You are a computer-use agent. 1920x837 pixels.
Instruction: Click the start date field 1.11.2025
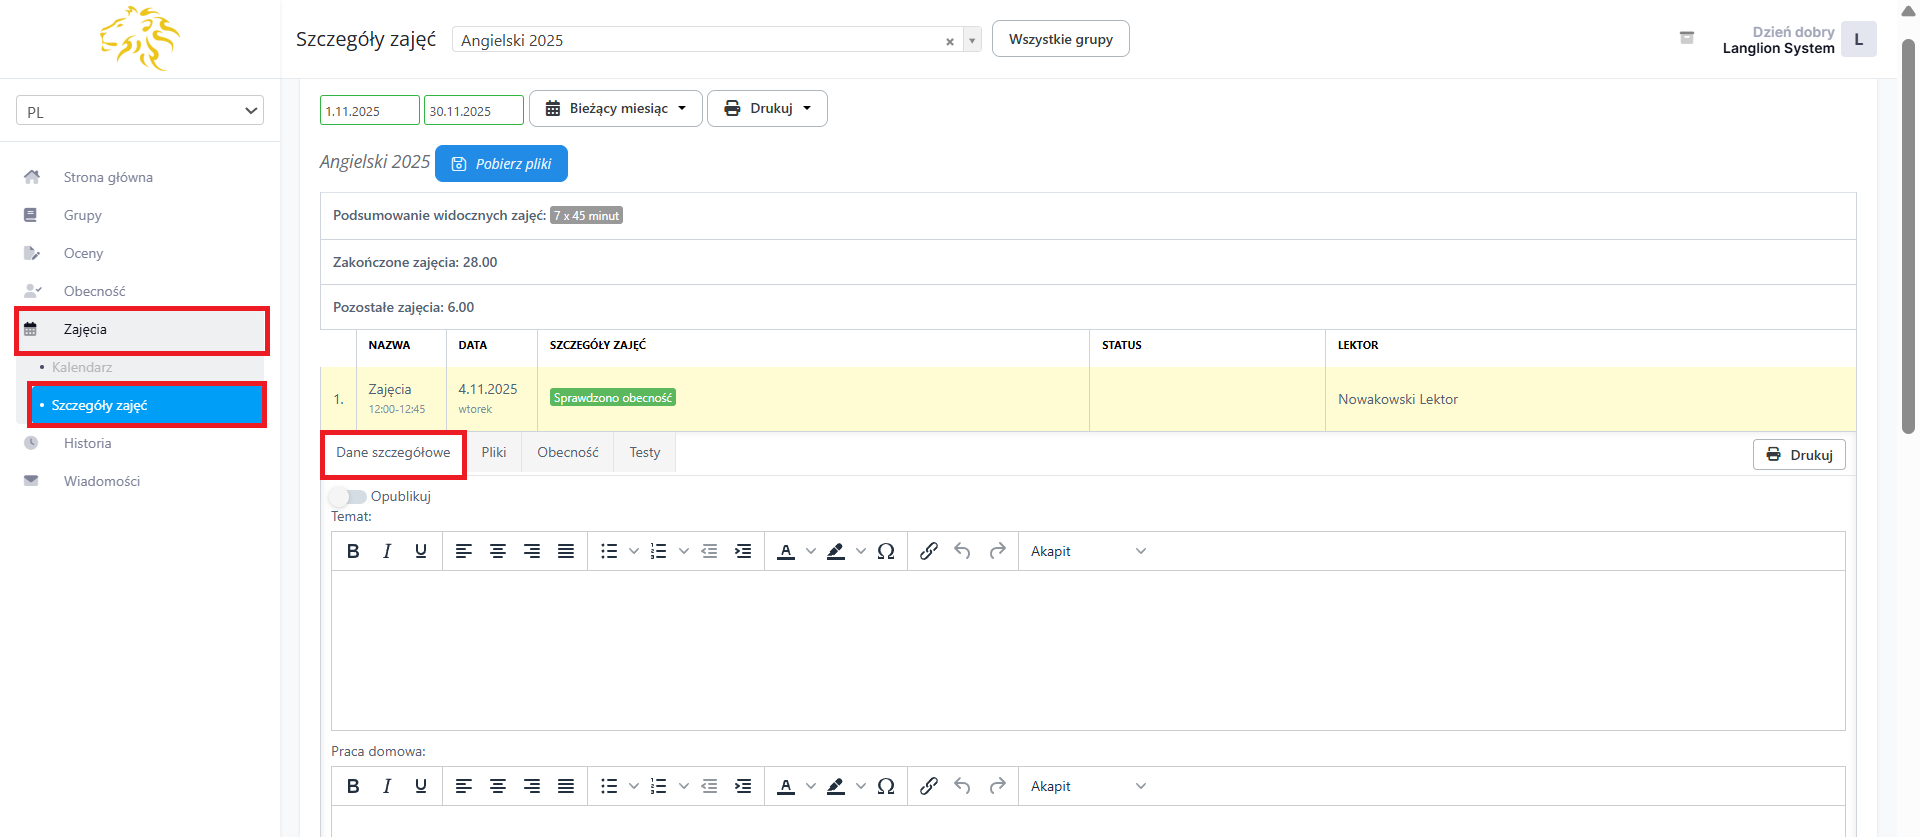click(x=369, y=111)
